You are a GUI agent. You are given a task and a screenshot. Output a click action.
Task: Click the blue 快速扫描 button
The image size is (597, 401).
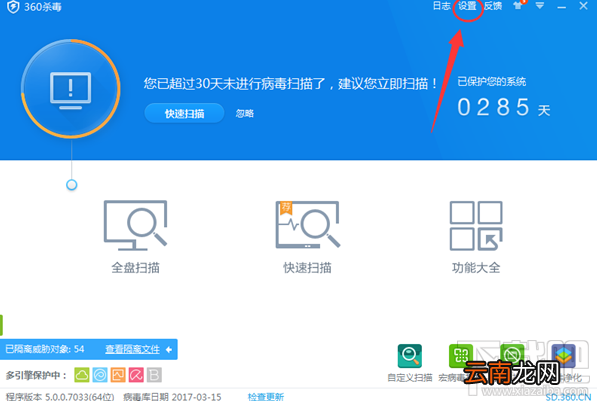point(184,113)
